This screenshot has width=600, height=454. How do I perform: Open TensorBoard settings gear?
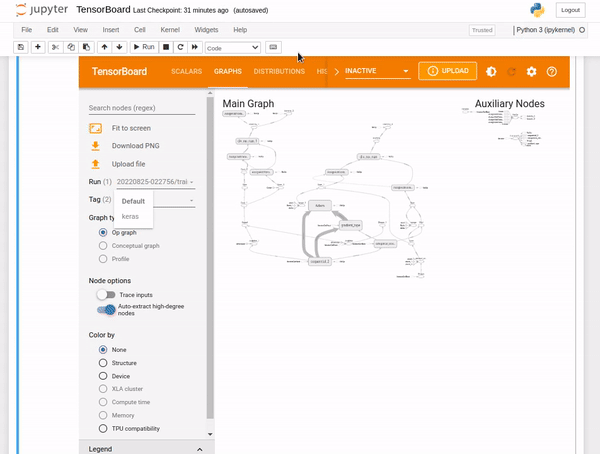tap(532, 72)
